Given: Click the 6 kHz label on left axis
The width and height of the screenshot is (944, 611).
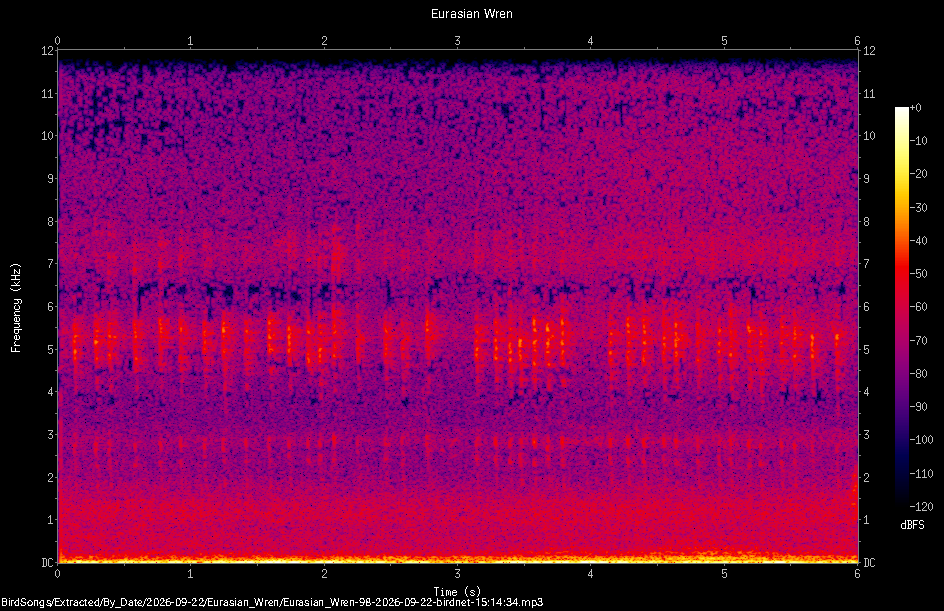Looking at the screenshot, I should click(50, 306).
